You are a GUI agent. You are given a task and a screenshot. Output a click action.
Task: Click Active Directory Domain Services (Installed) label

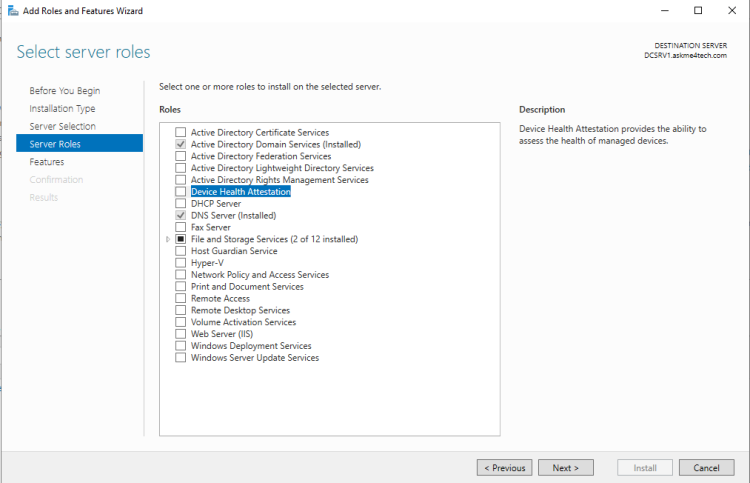[276, 144]
